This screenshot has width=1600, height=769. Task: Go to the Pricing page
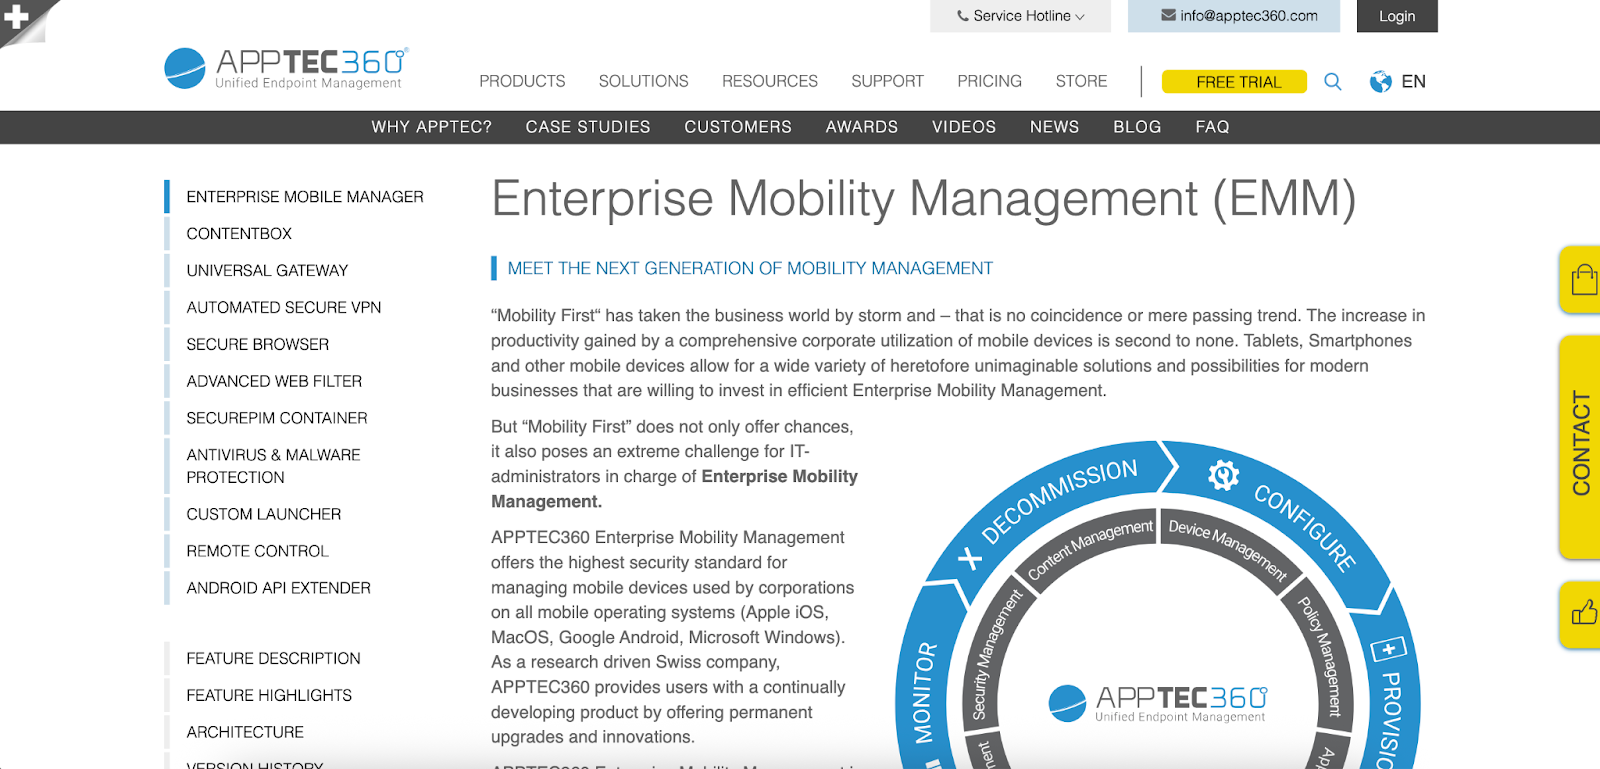989,81
